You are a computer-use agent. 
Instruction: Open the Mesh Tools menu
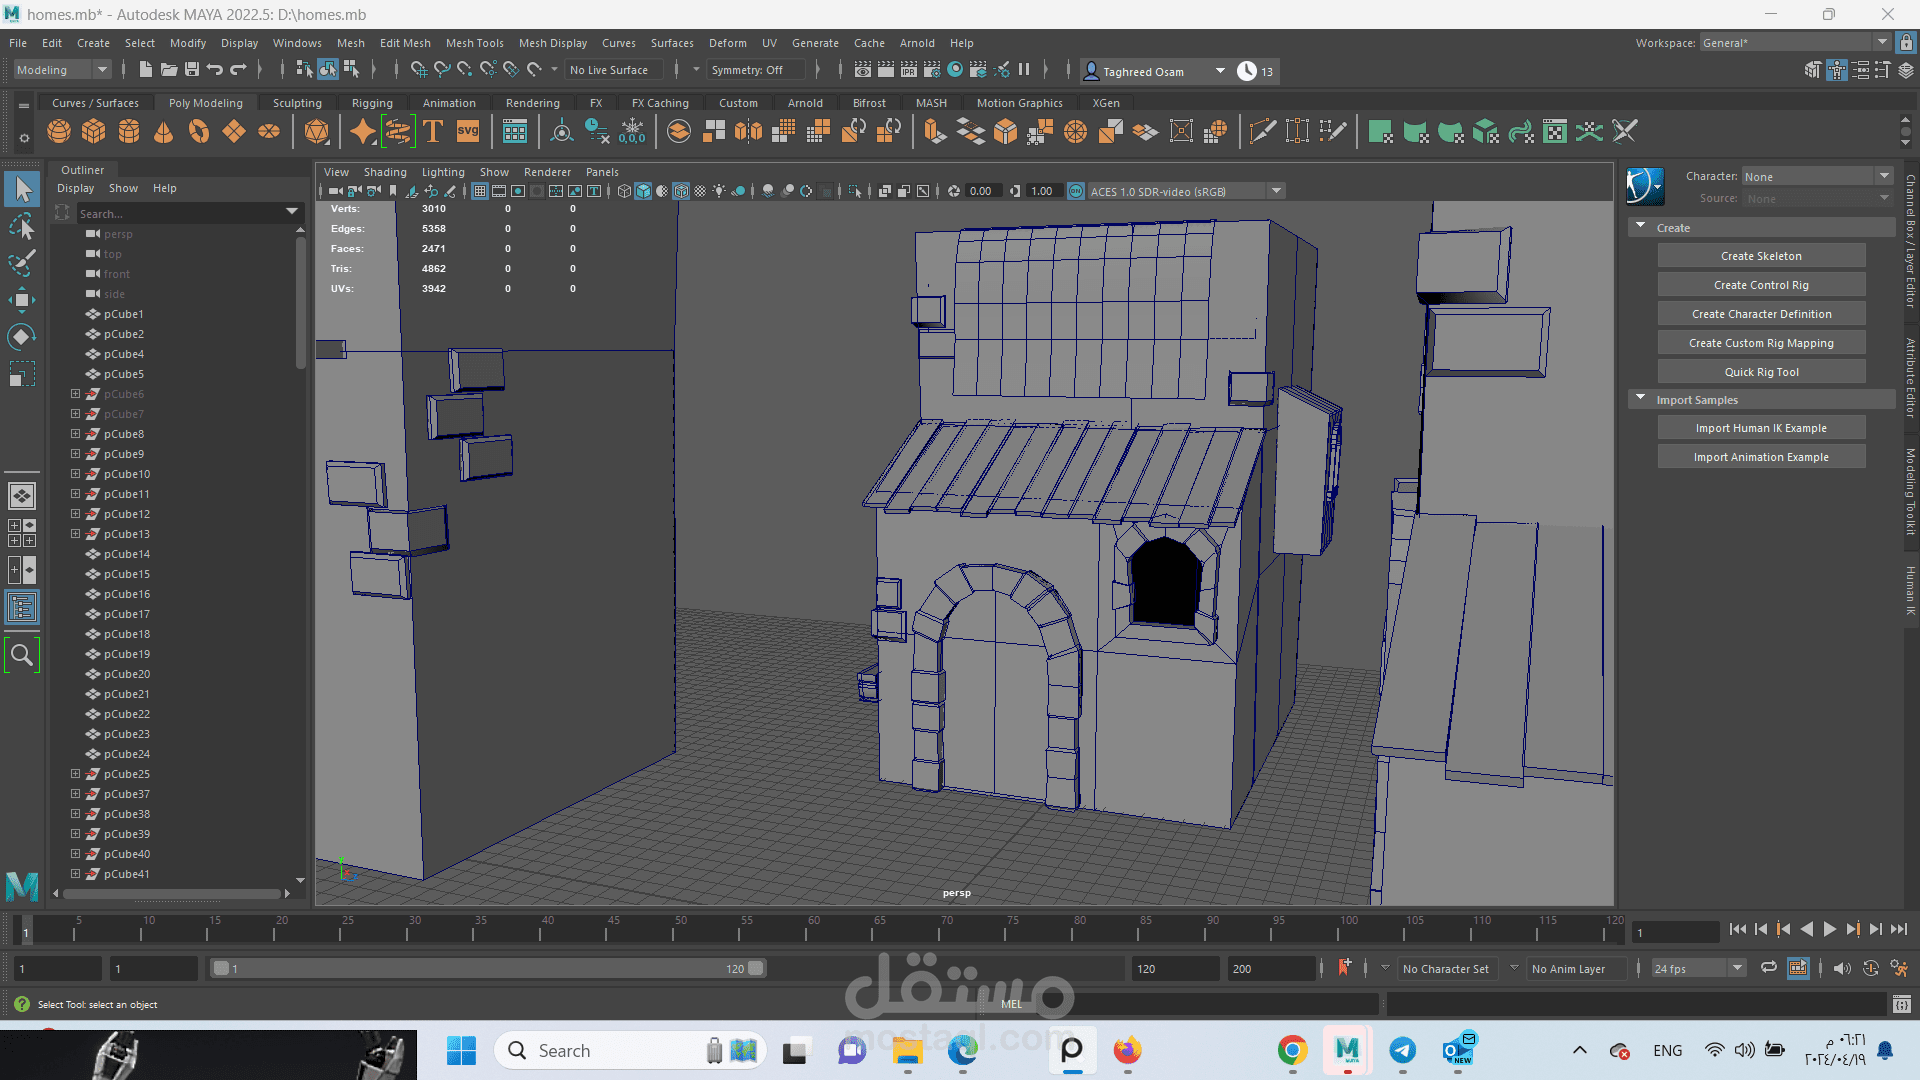474,43
